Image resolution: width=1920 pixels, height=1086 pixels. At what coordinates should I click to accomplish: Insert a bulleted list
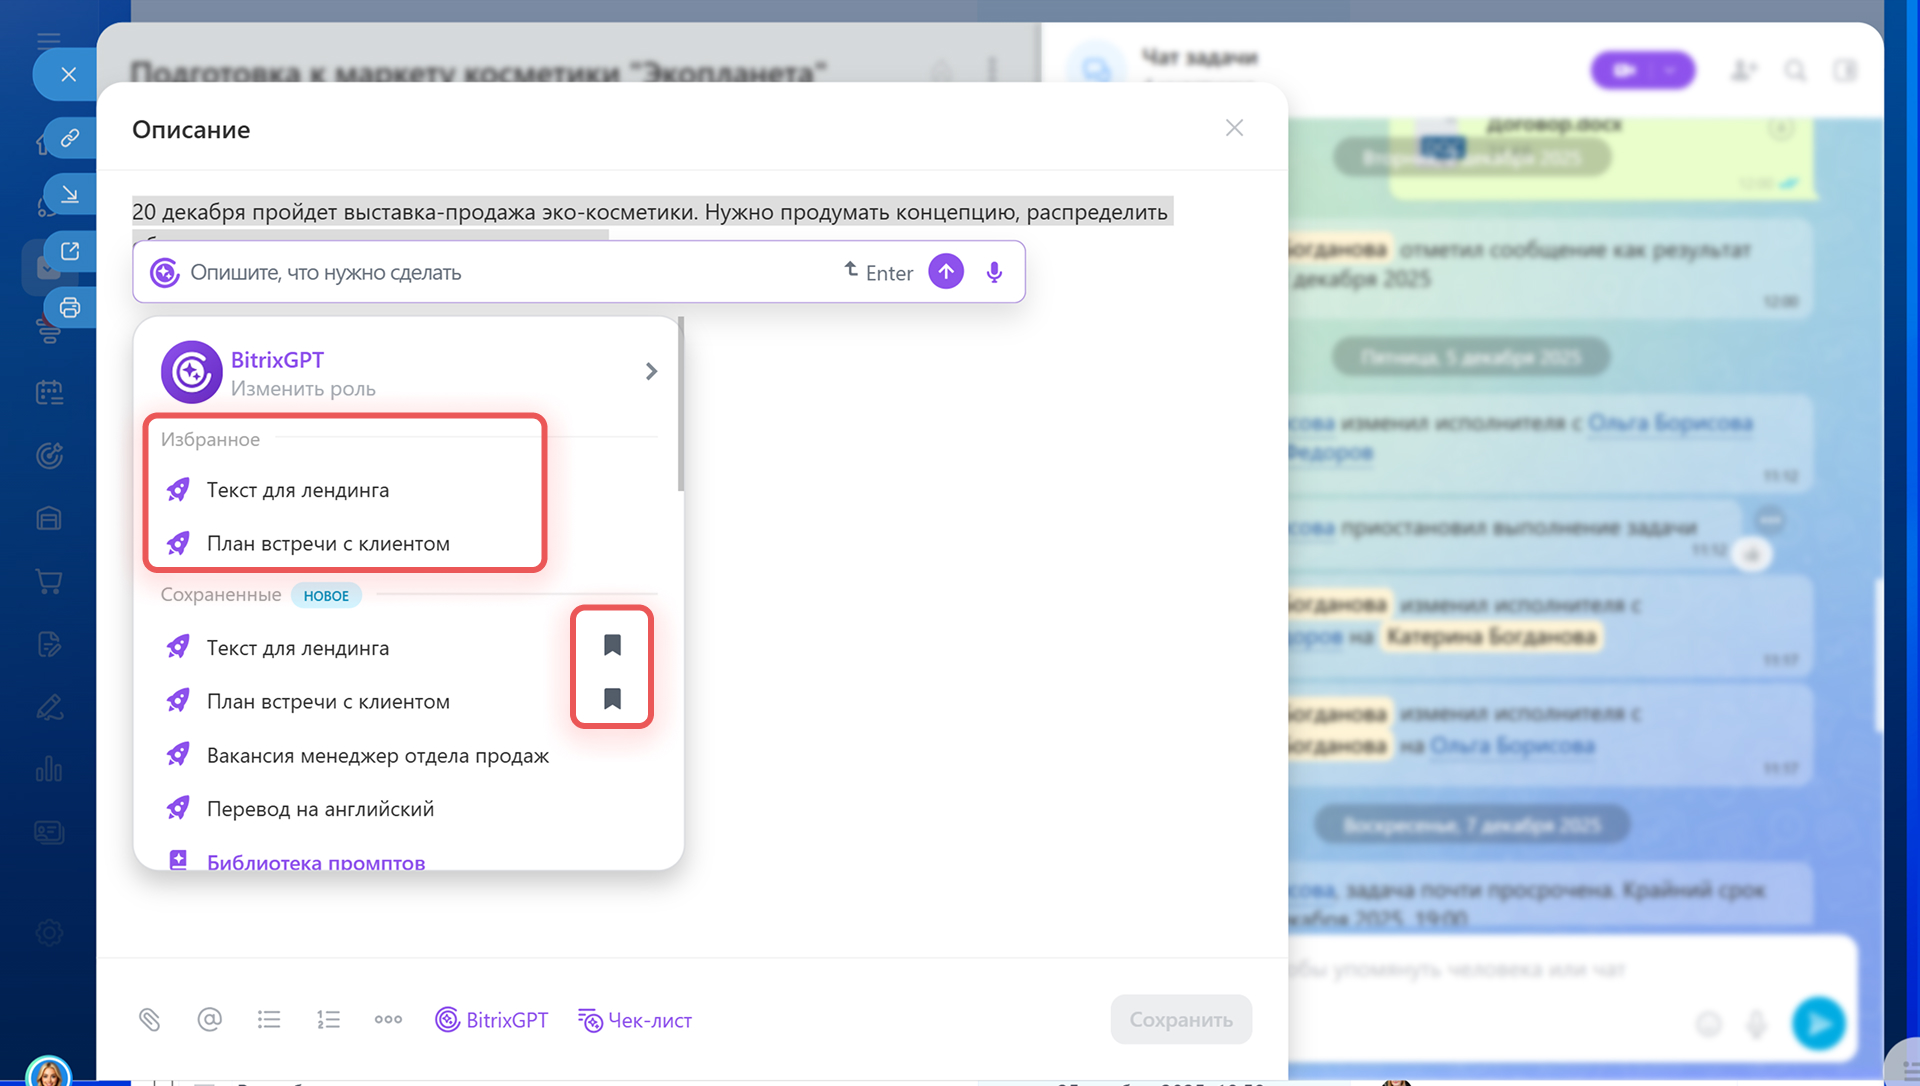tap(269, 1020)
